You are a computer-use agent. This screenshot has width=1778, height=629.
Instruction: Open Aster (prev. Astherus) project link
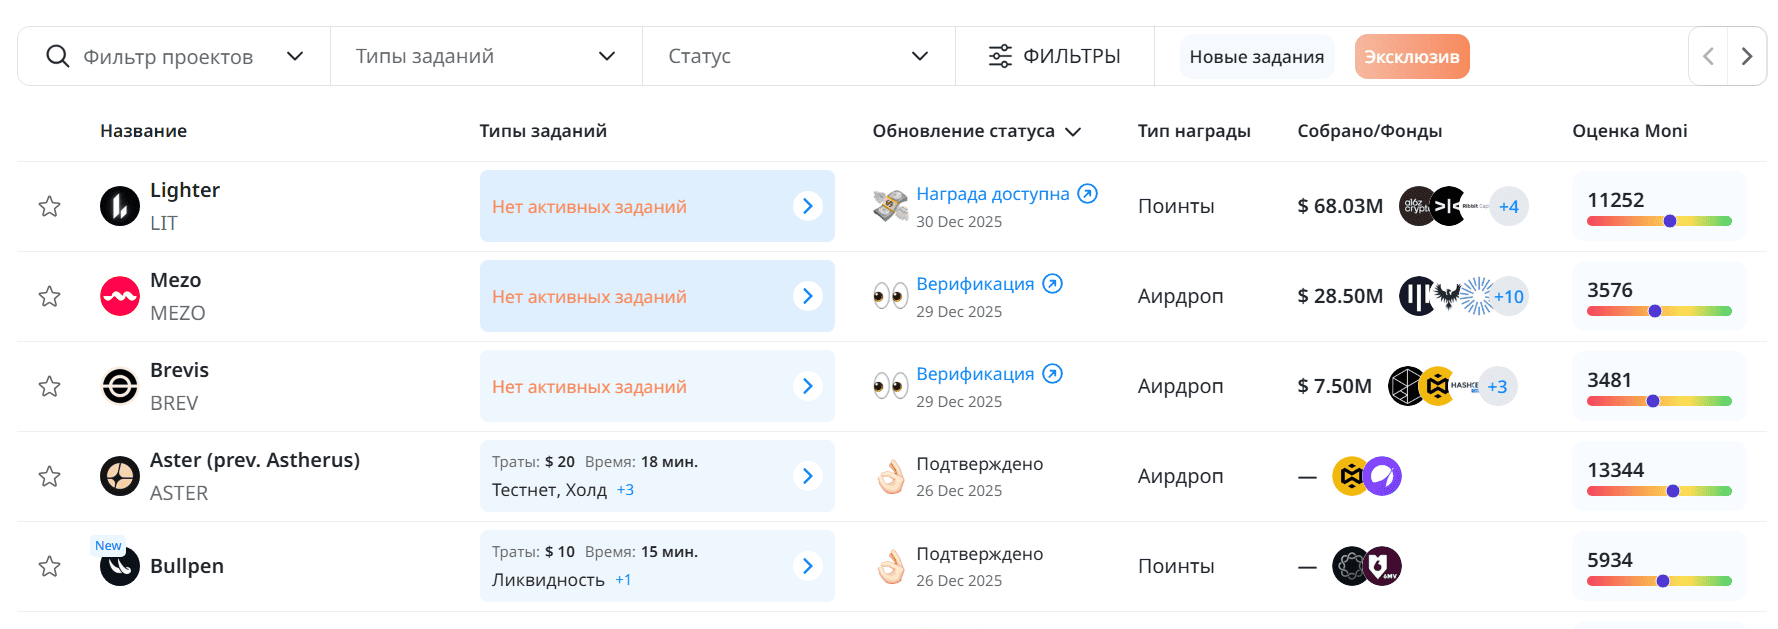pos(255,460)
